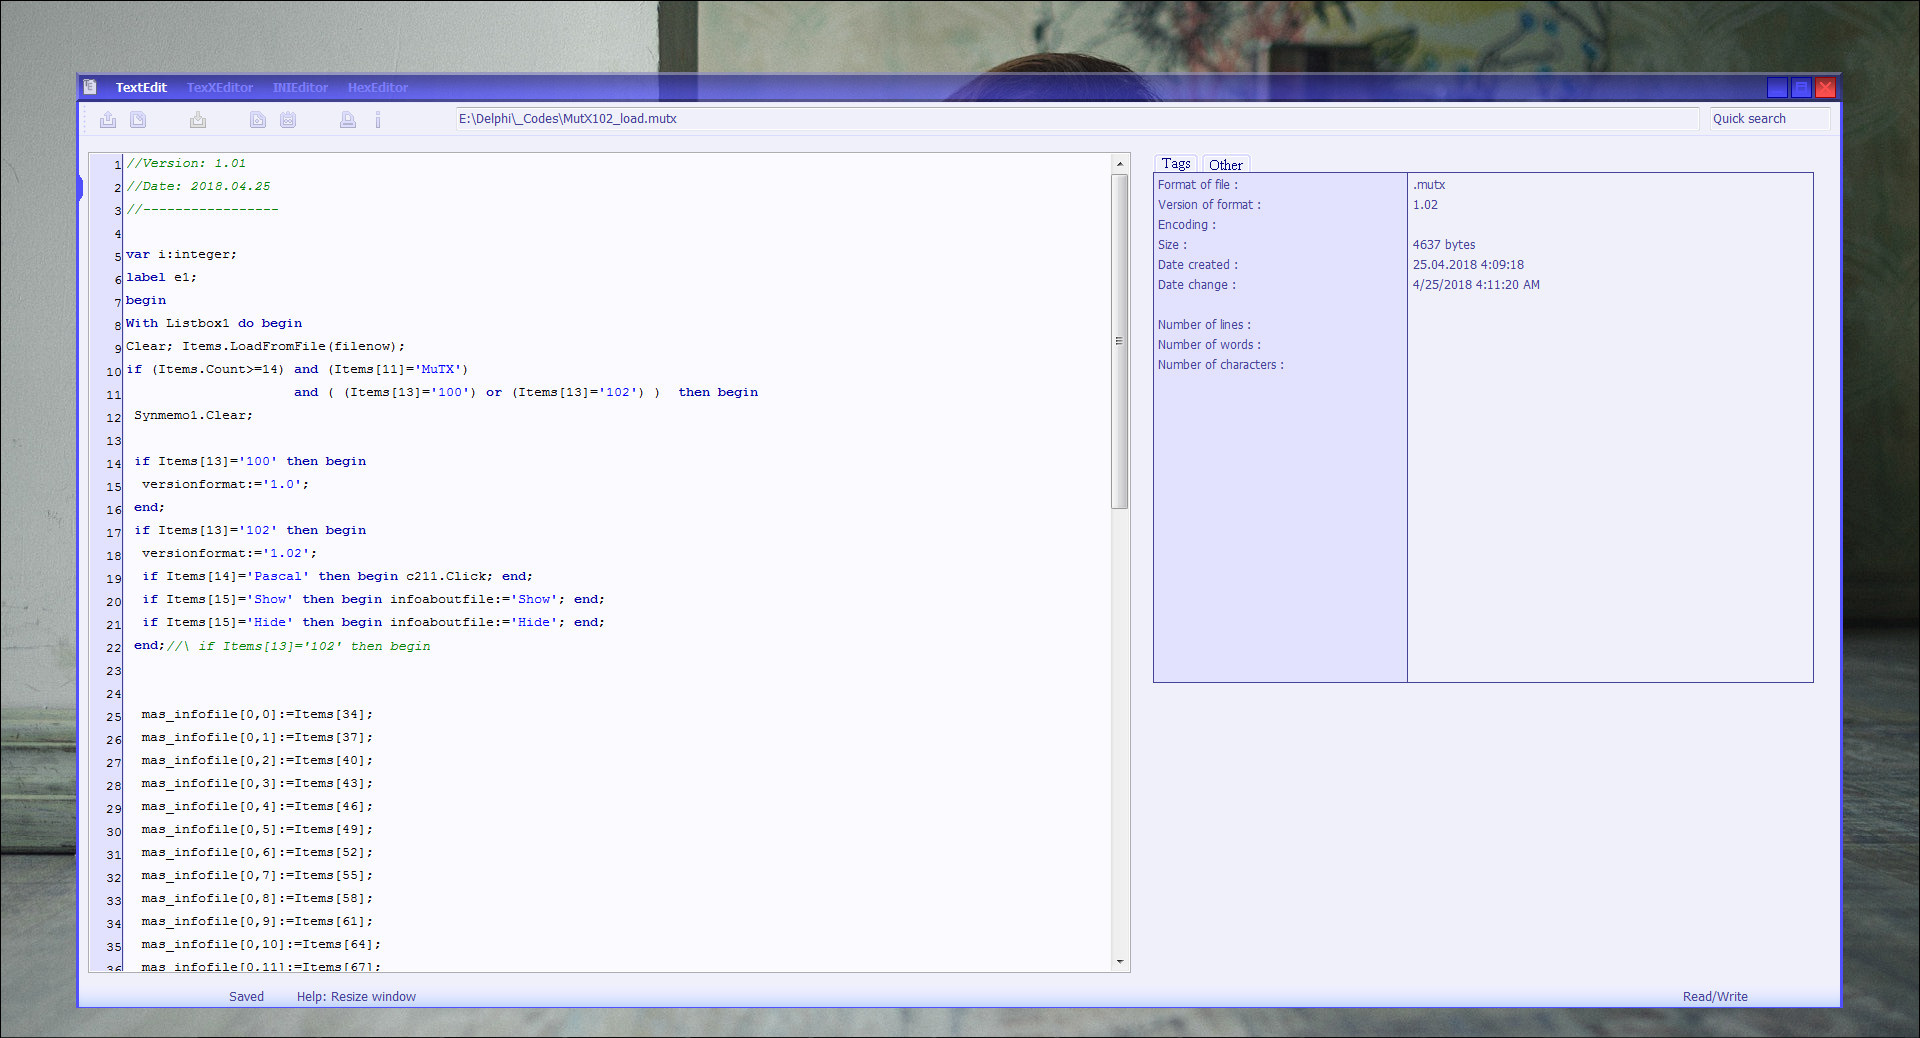Viewport: 1920px width, 1038px height.
Task: Click the Read/Write status label
Action: click(x=1715, y=997)
